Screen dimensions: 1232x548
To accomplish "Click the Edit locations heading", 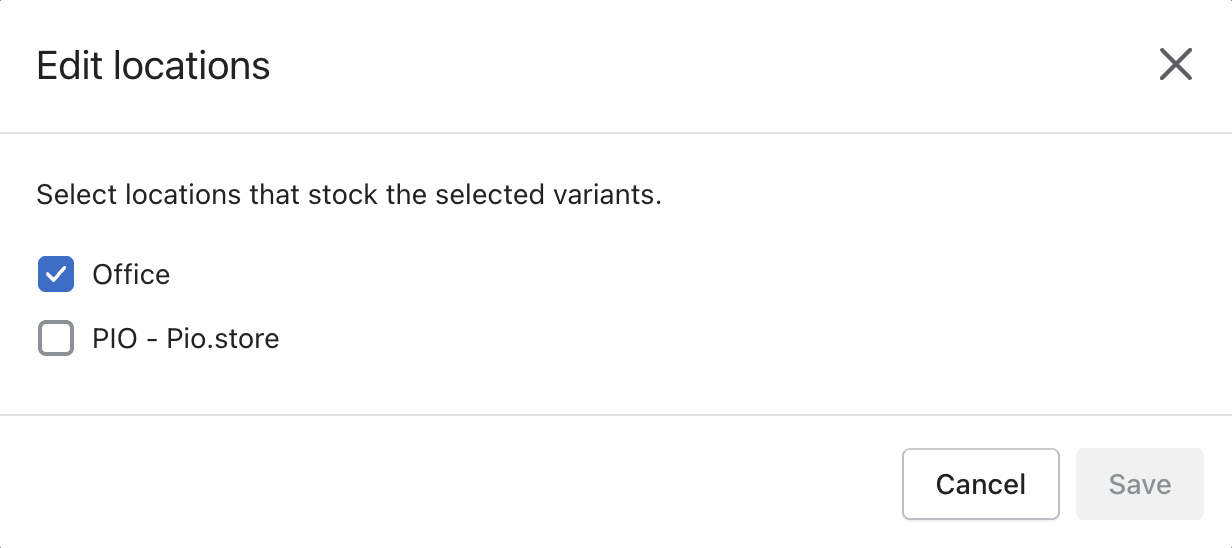I will 153,66.
